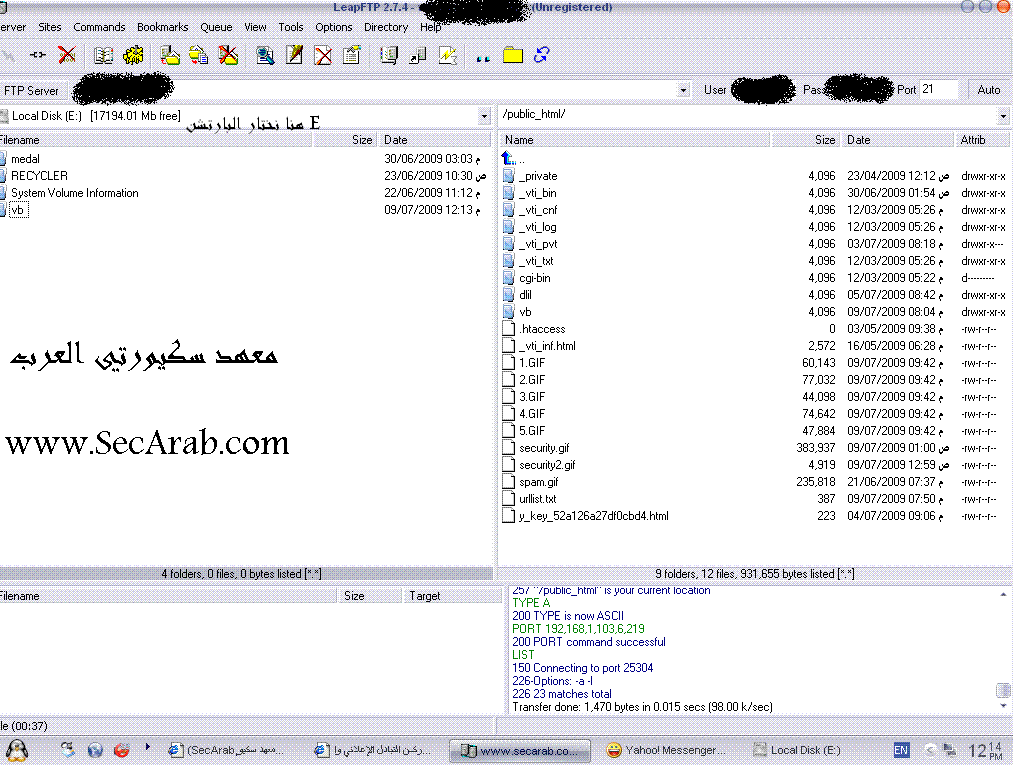Open the Queue menu
This screenshot has width=1024, height=768.
(216, 27)
